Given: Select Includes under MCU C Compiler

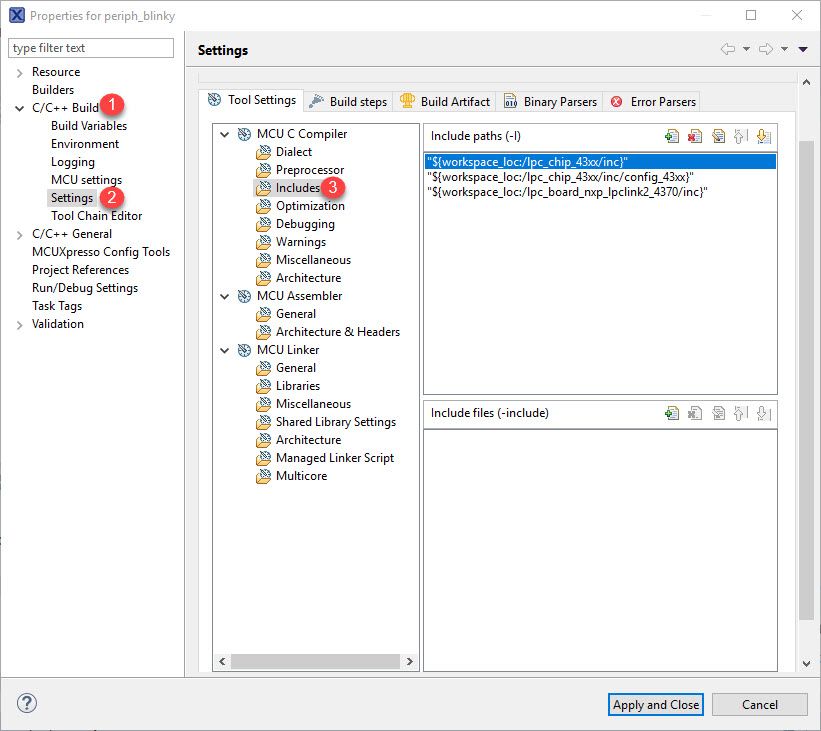Looking at the screenshot, I should pos(297,188).
